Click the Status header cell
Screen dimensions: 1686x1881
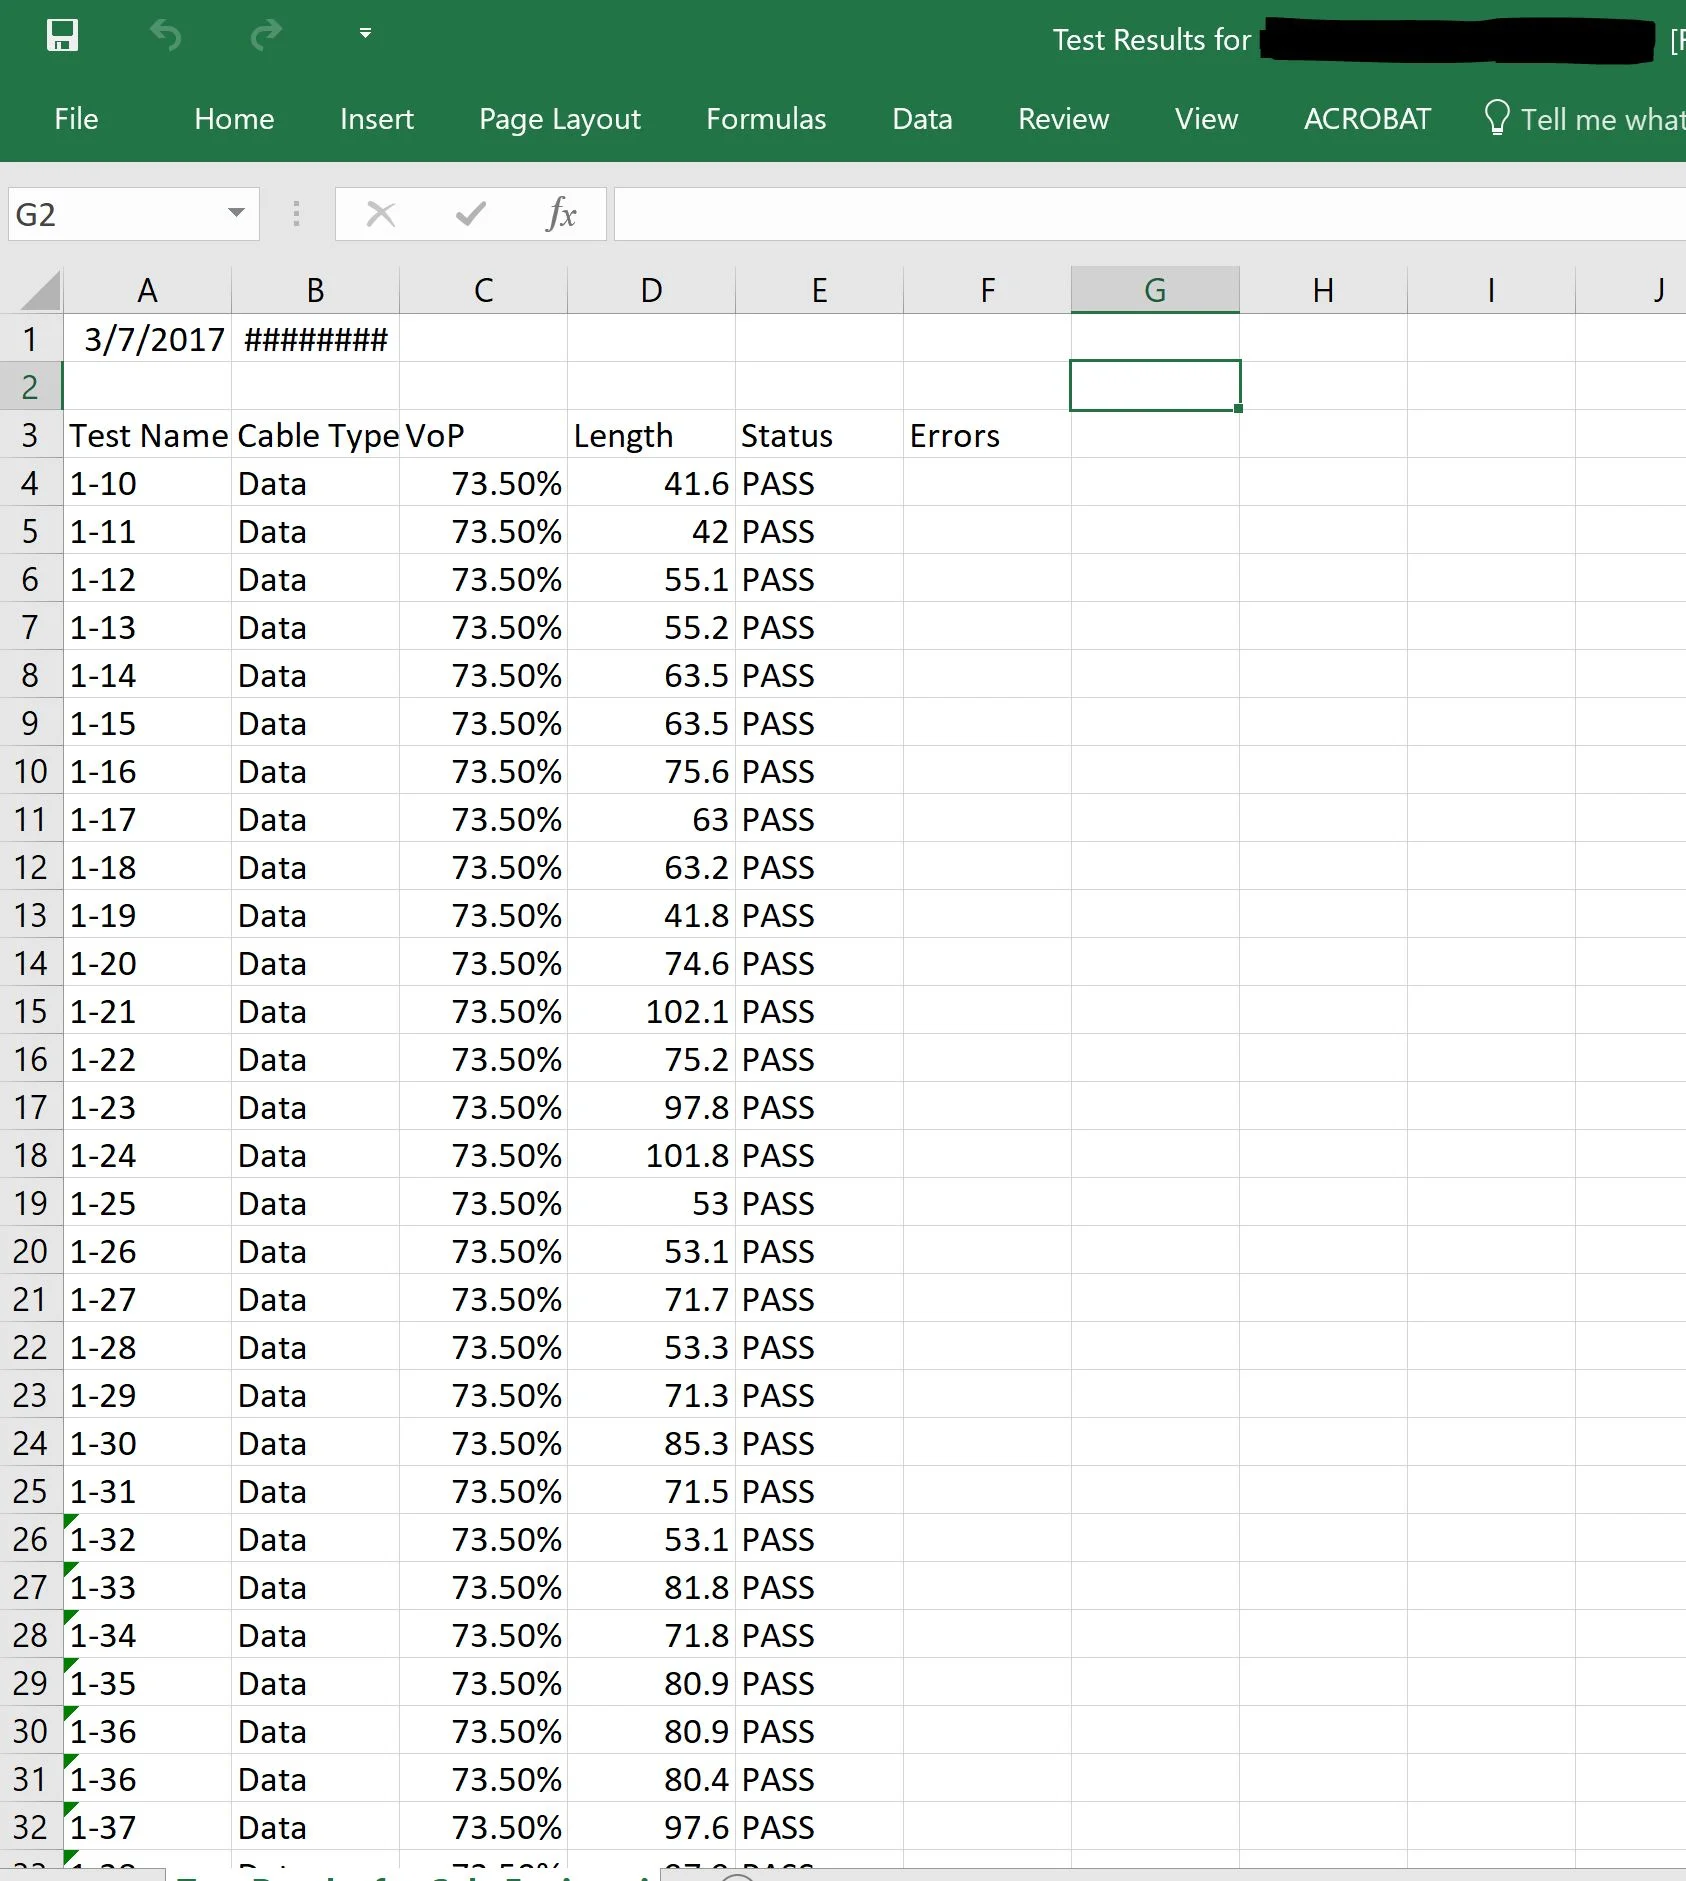coord(819,435)
